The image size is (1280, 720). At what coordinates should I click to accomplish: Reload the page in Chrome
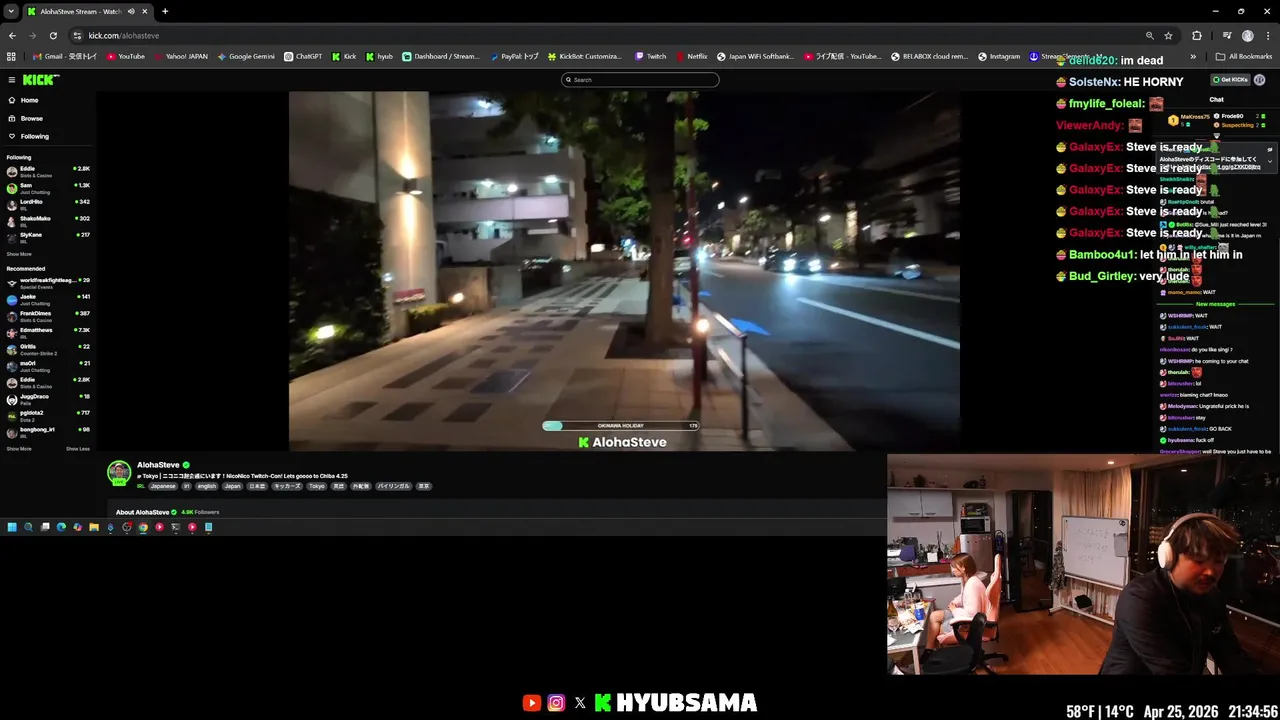[53, 35]
